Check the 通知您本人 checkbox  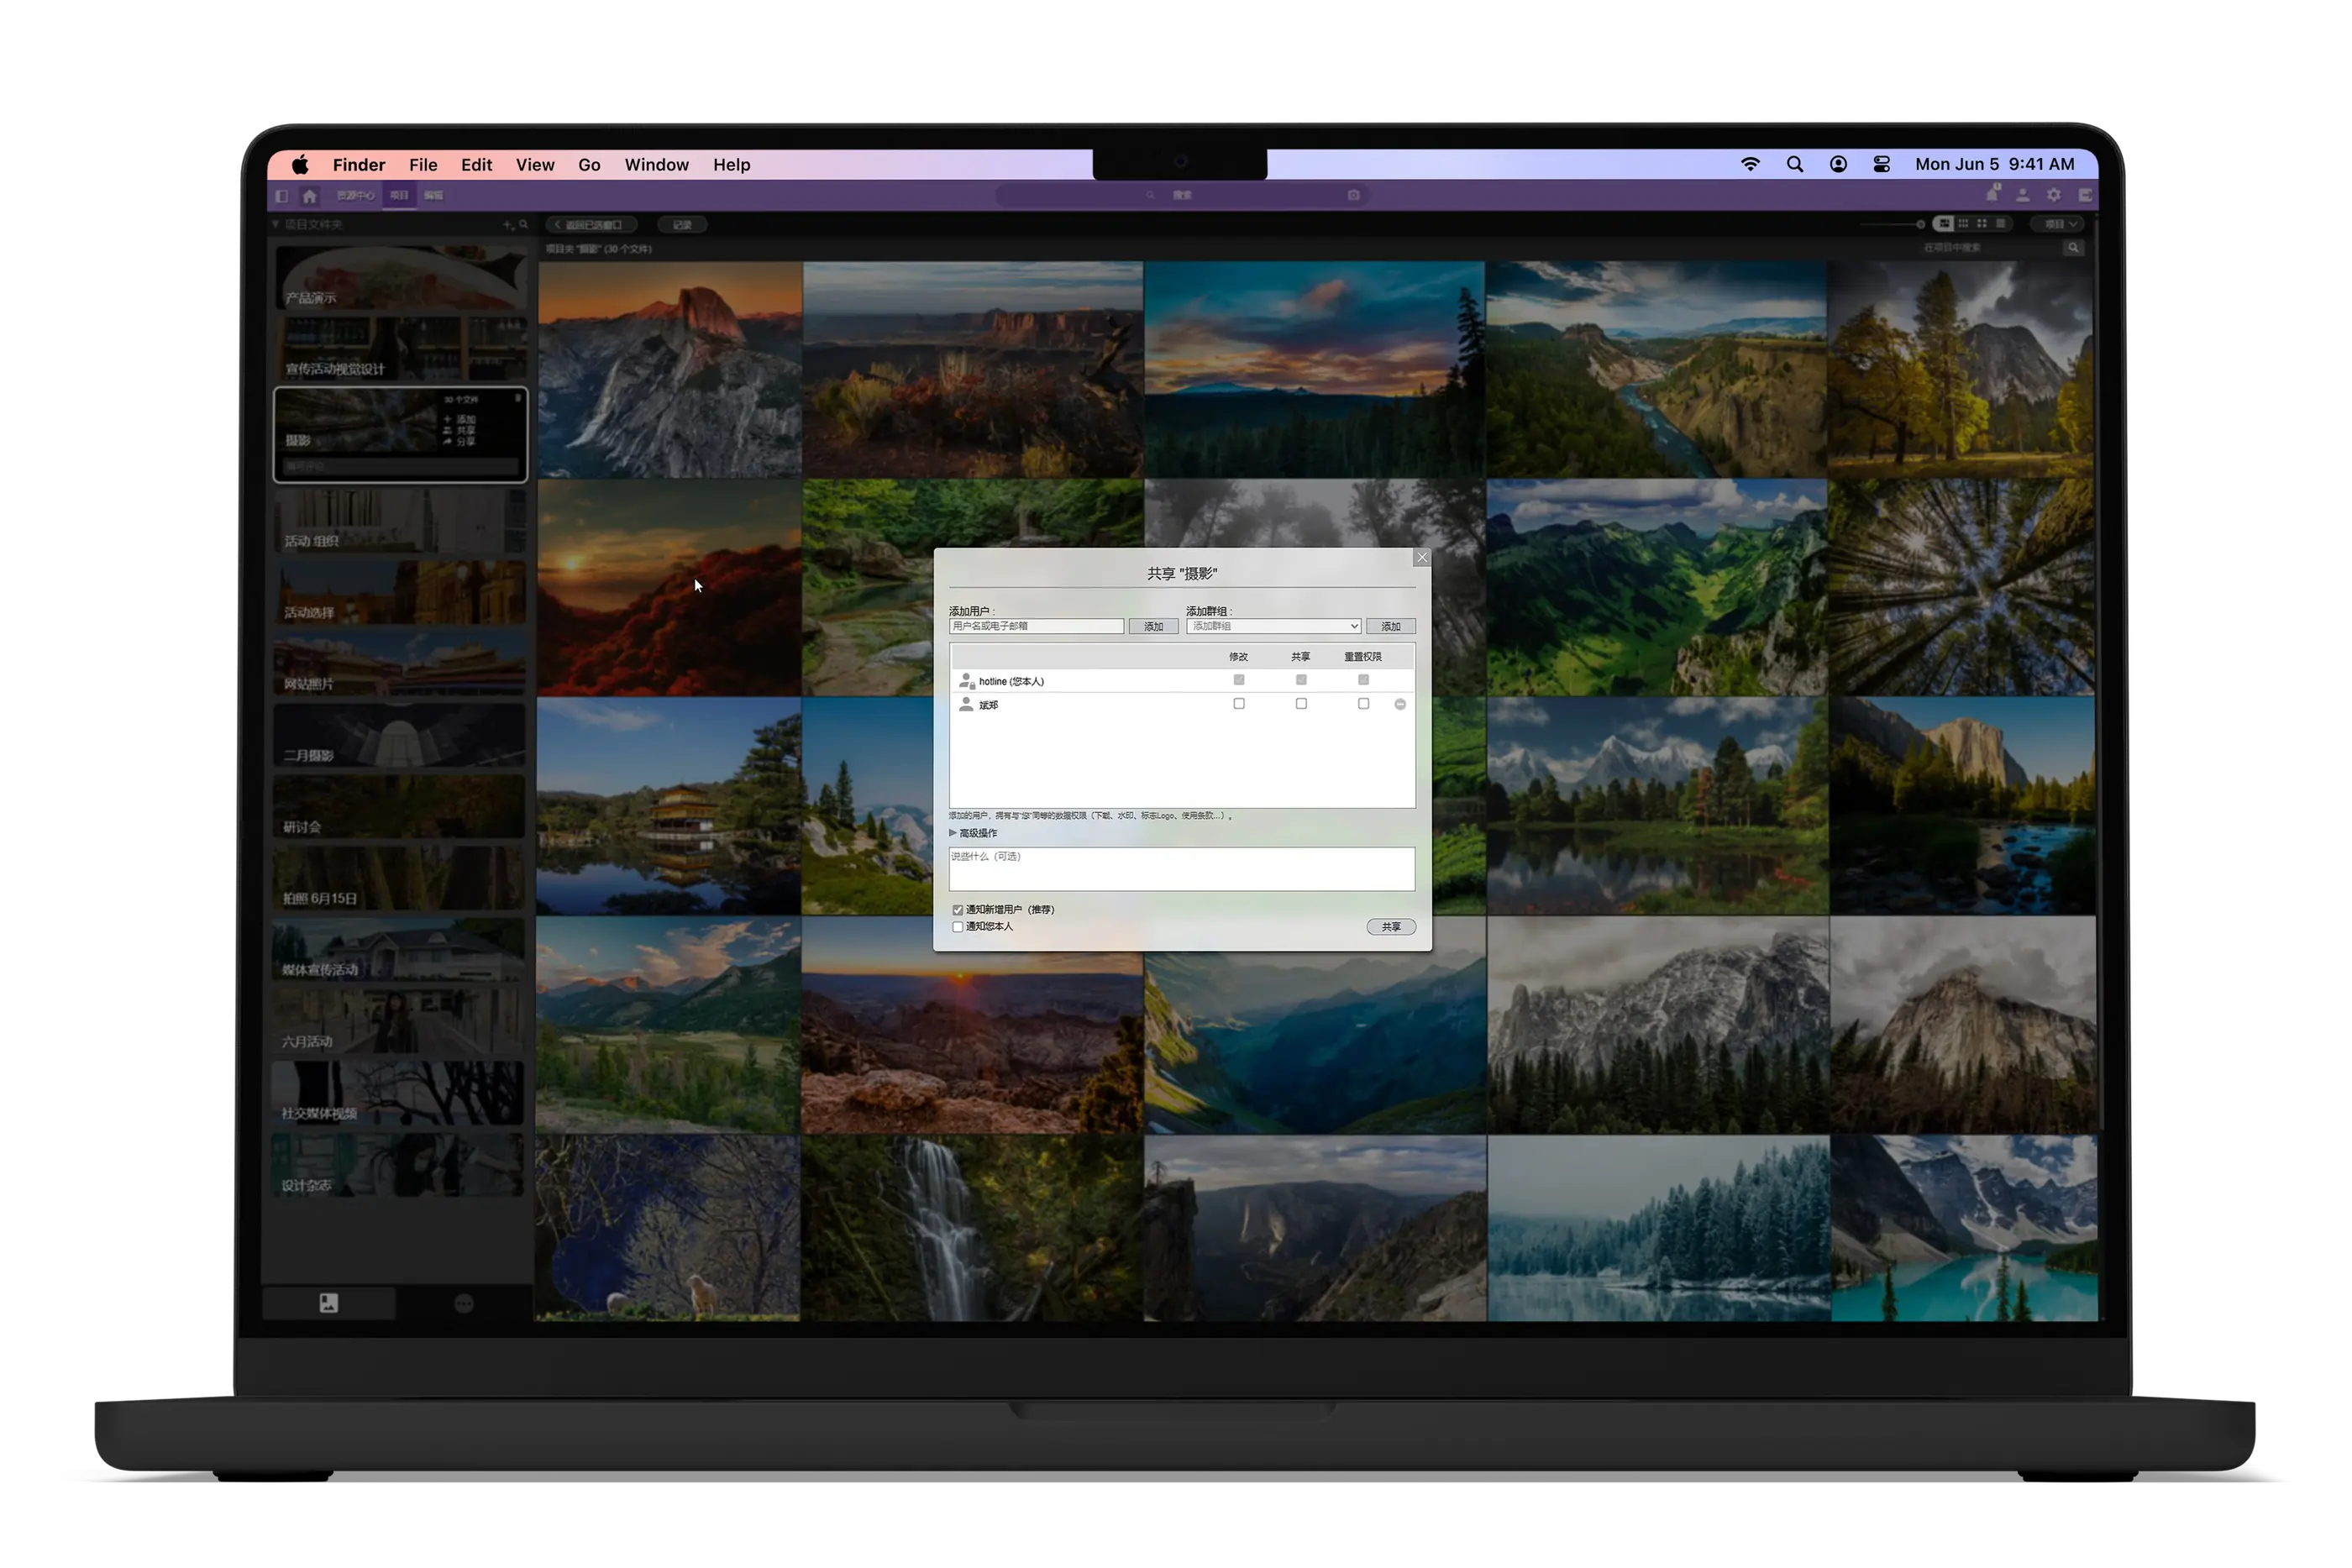point(958,926)
